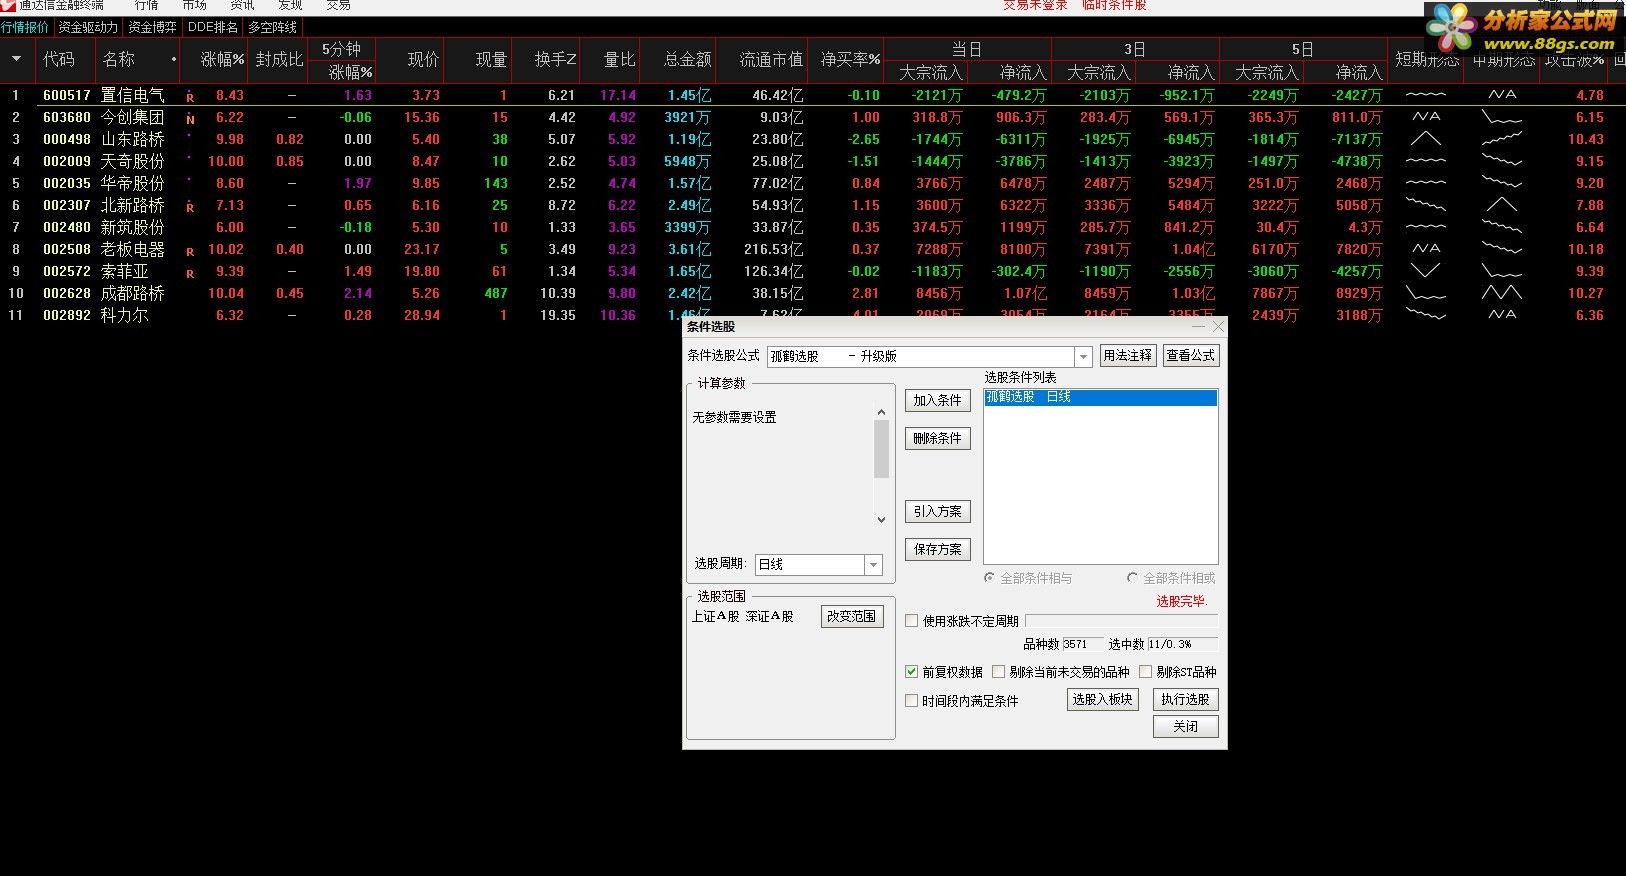
Task: Click 用法注释 button
Action: (1128, 355)
